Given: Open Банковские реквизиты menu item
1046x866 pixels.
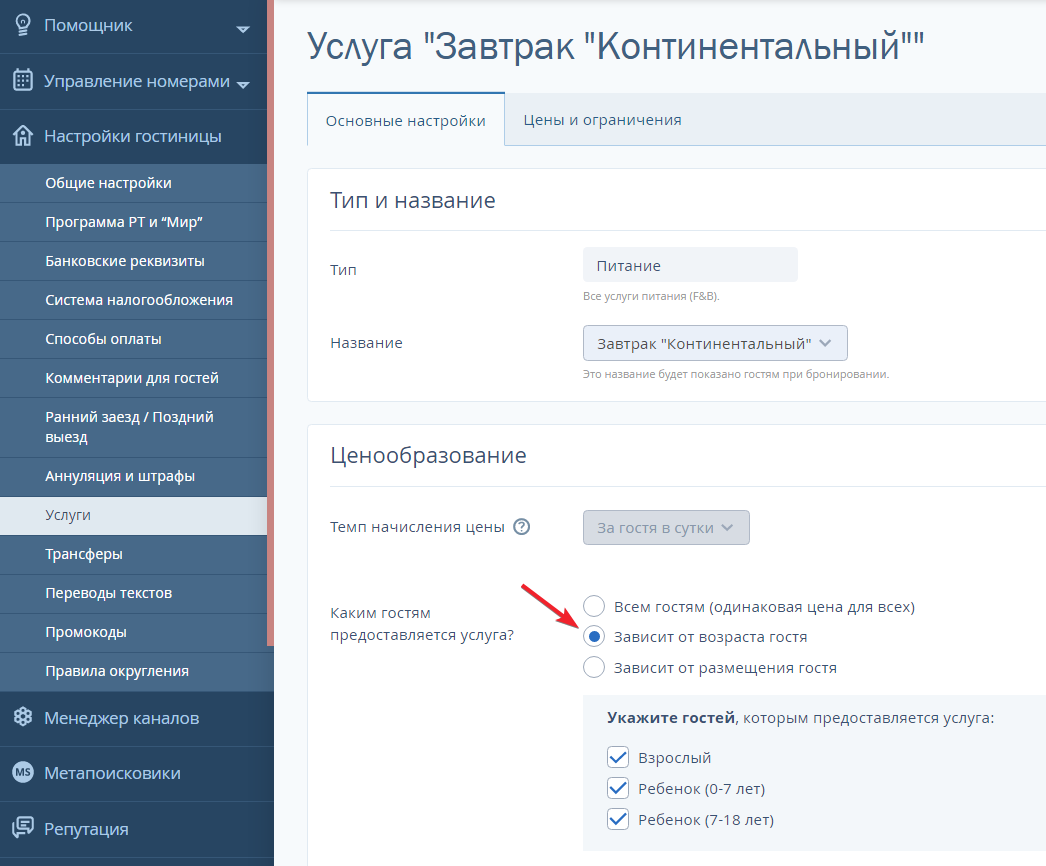Looking at the screenshot, I should click(x=133, y=261).
